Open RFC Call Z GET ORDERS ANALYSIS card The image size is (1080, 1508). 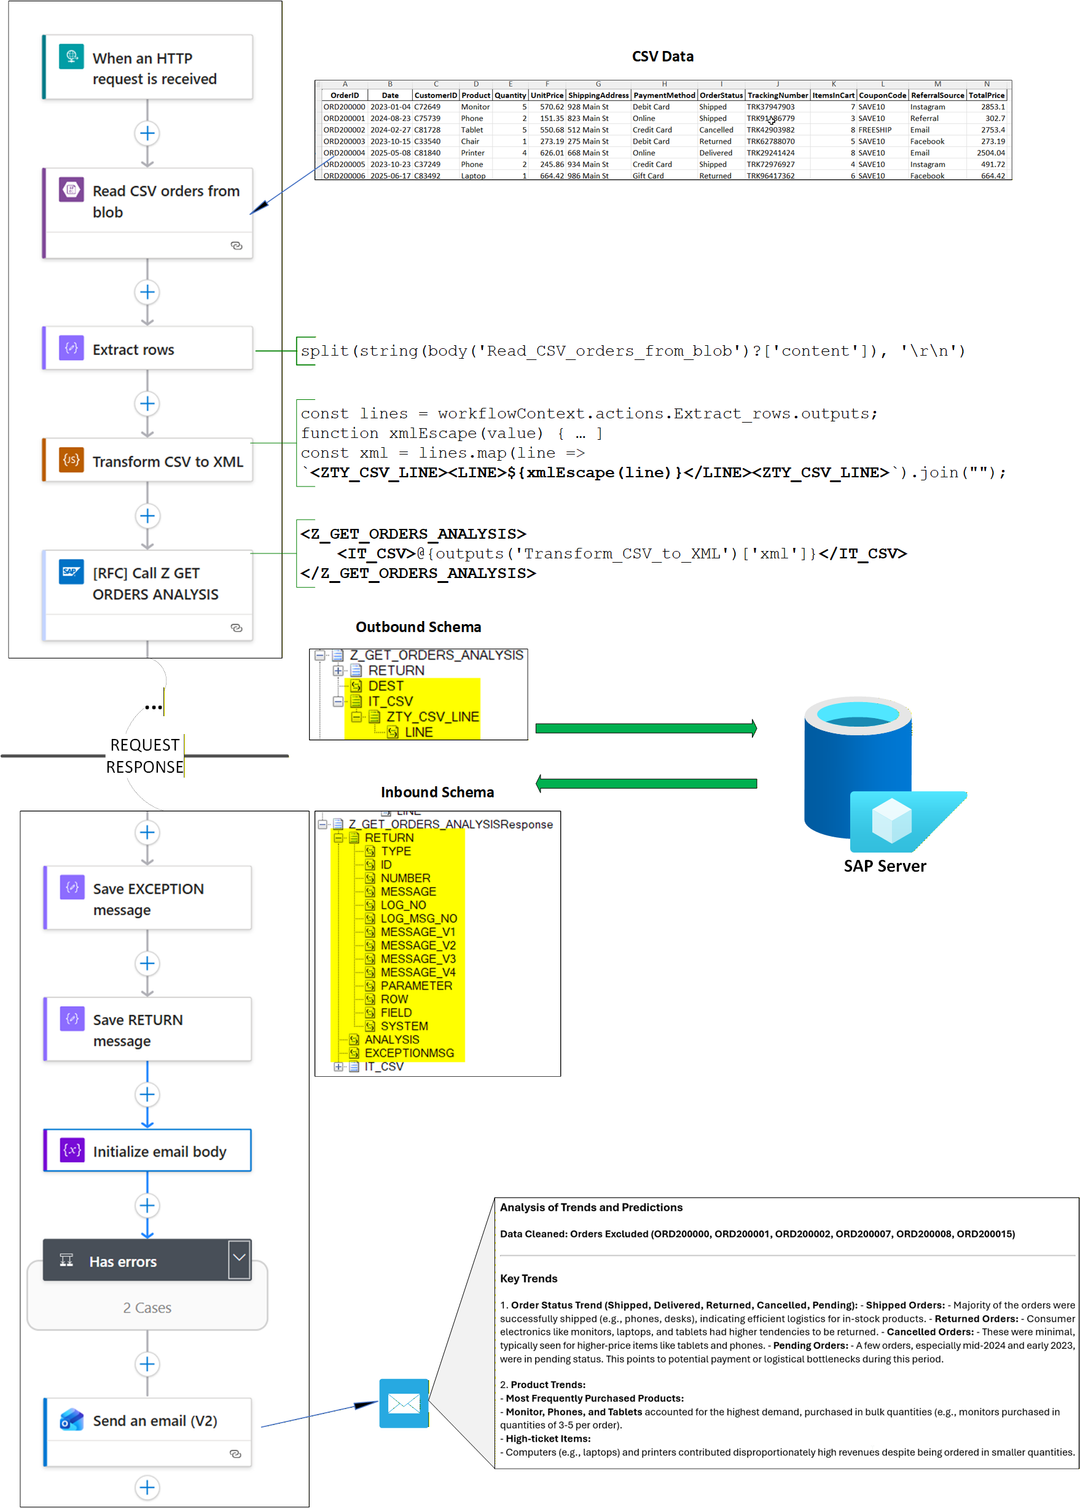click(x=147, y=596)
